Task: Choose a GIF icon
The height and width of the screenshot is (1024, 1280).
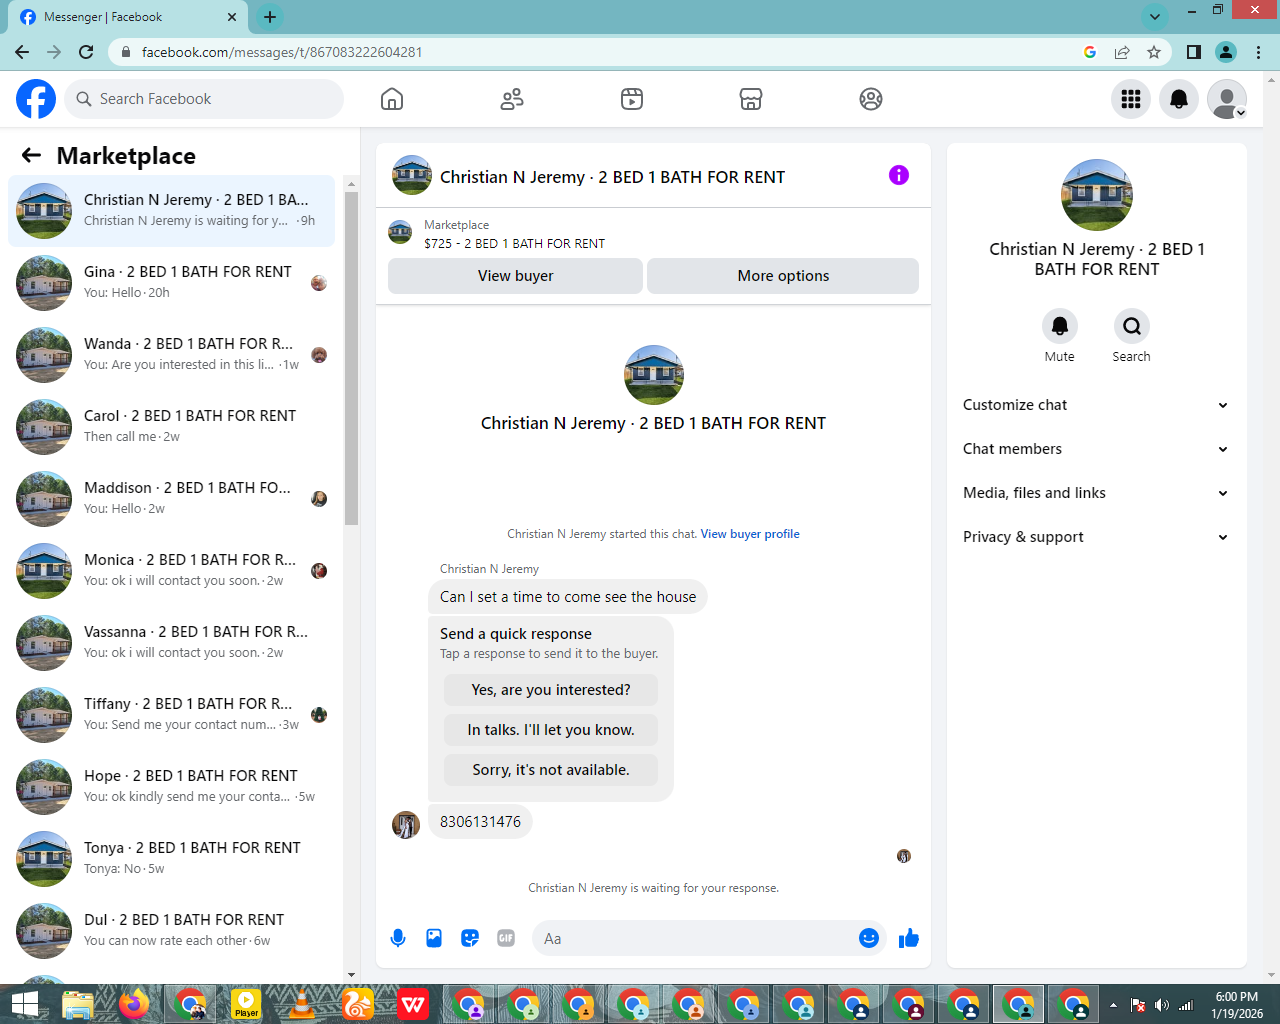Action: [x=506, y=938]
